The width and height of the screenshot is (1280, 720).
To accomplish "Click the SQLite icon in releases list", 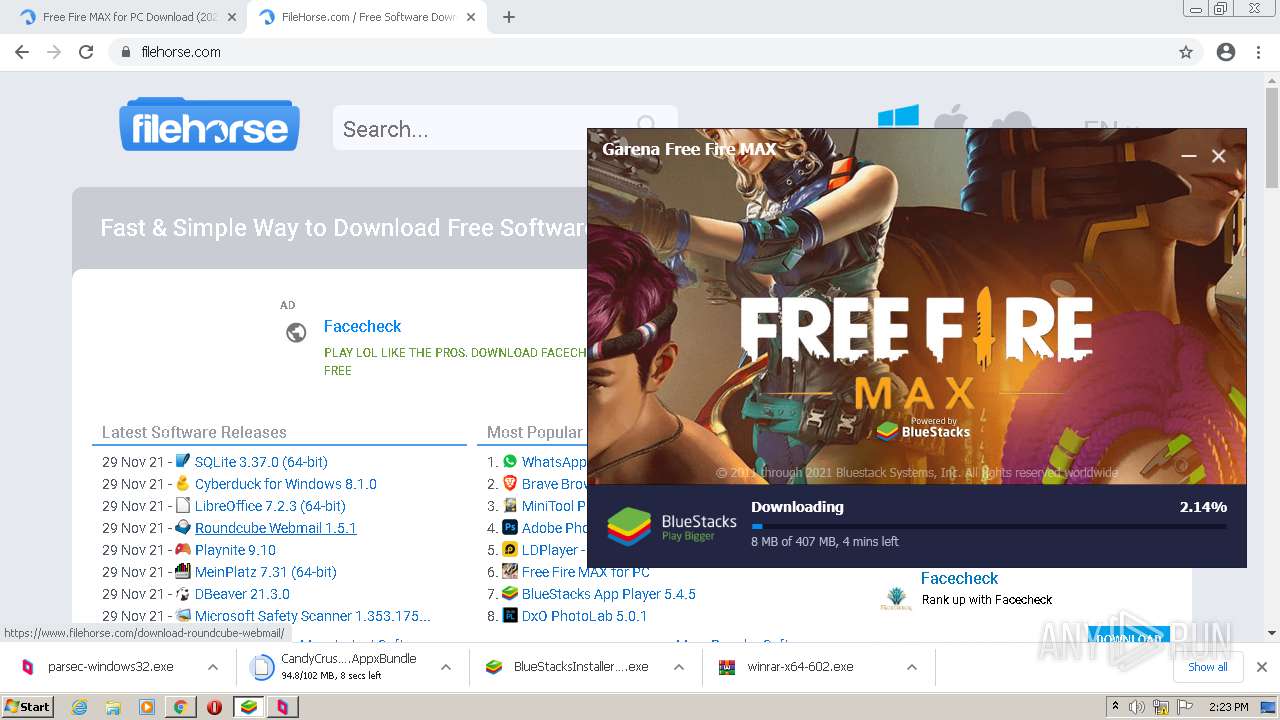I will [183, 461].
